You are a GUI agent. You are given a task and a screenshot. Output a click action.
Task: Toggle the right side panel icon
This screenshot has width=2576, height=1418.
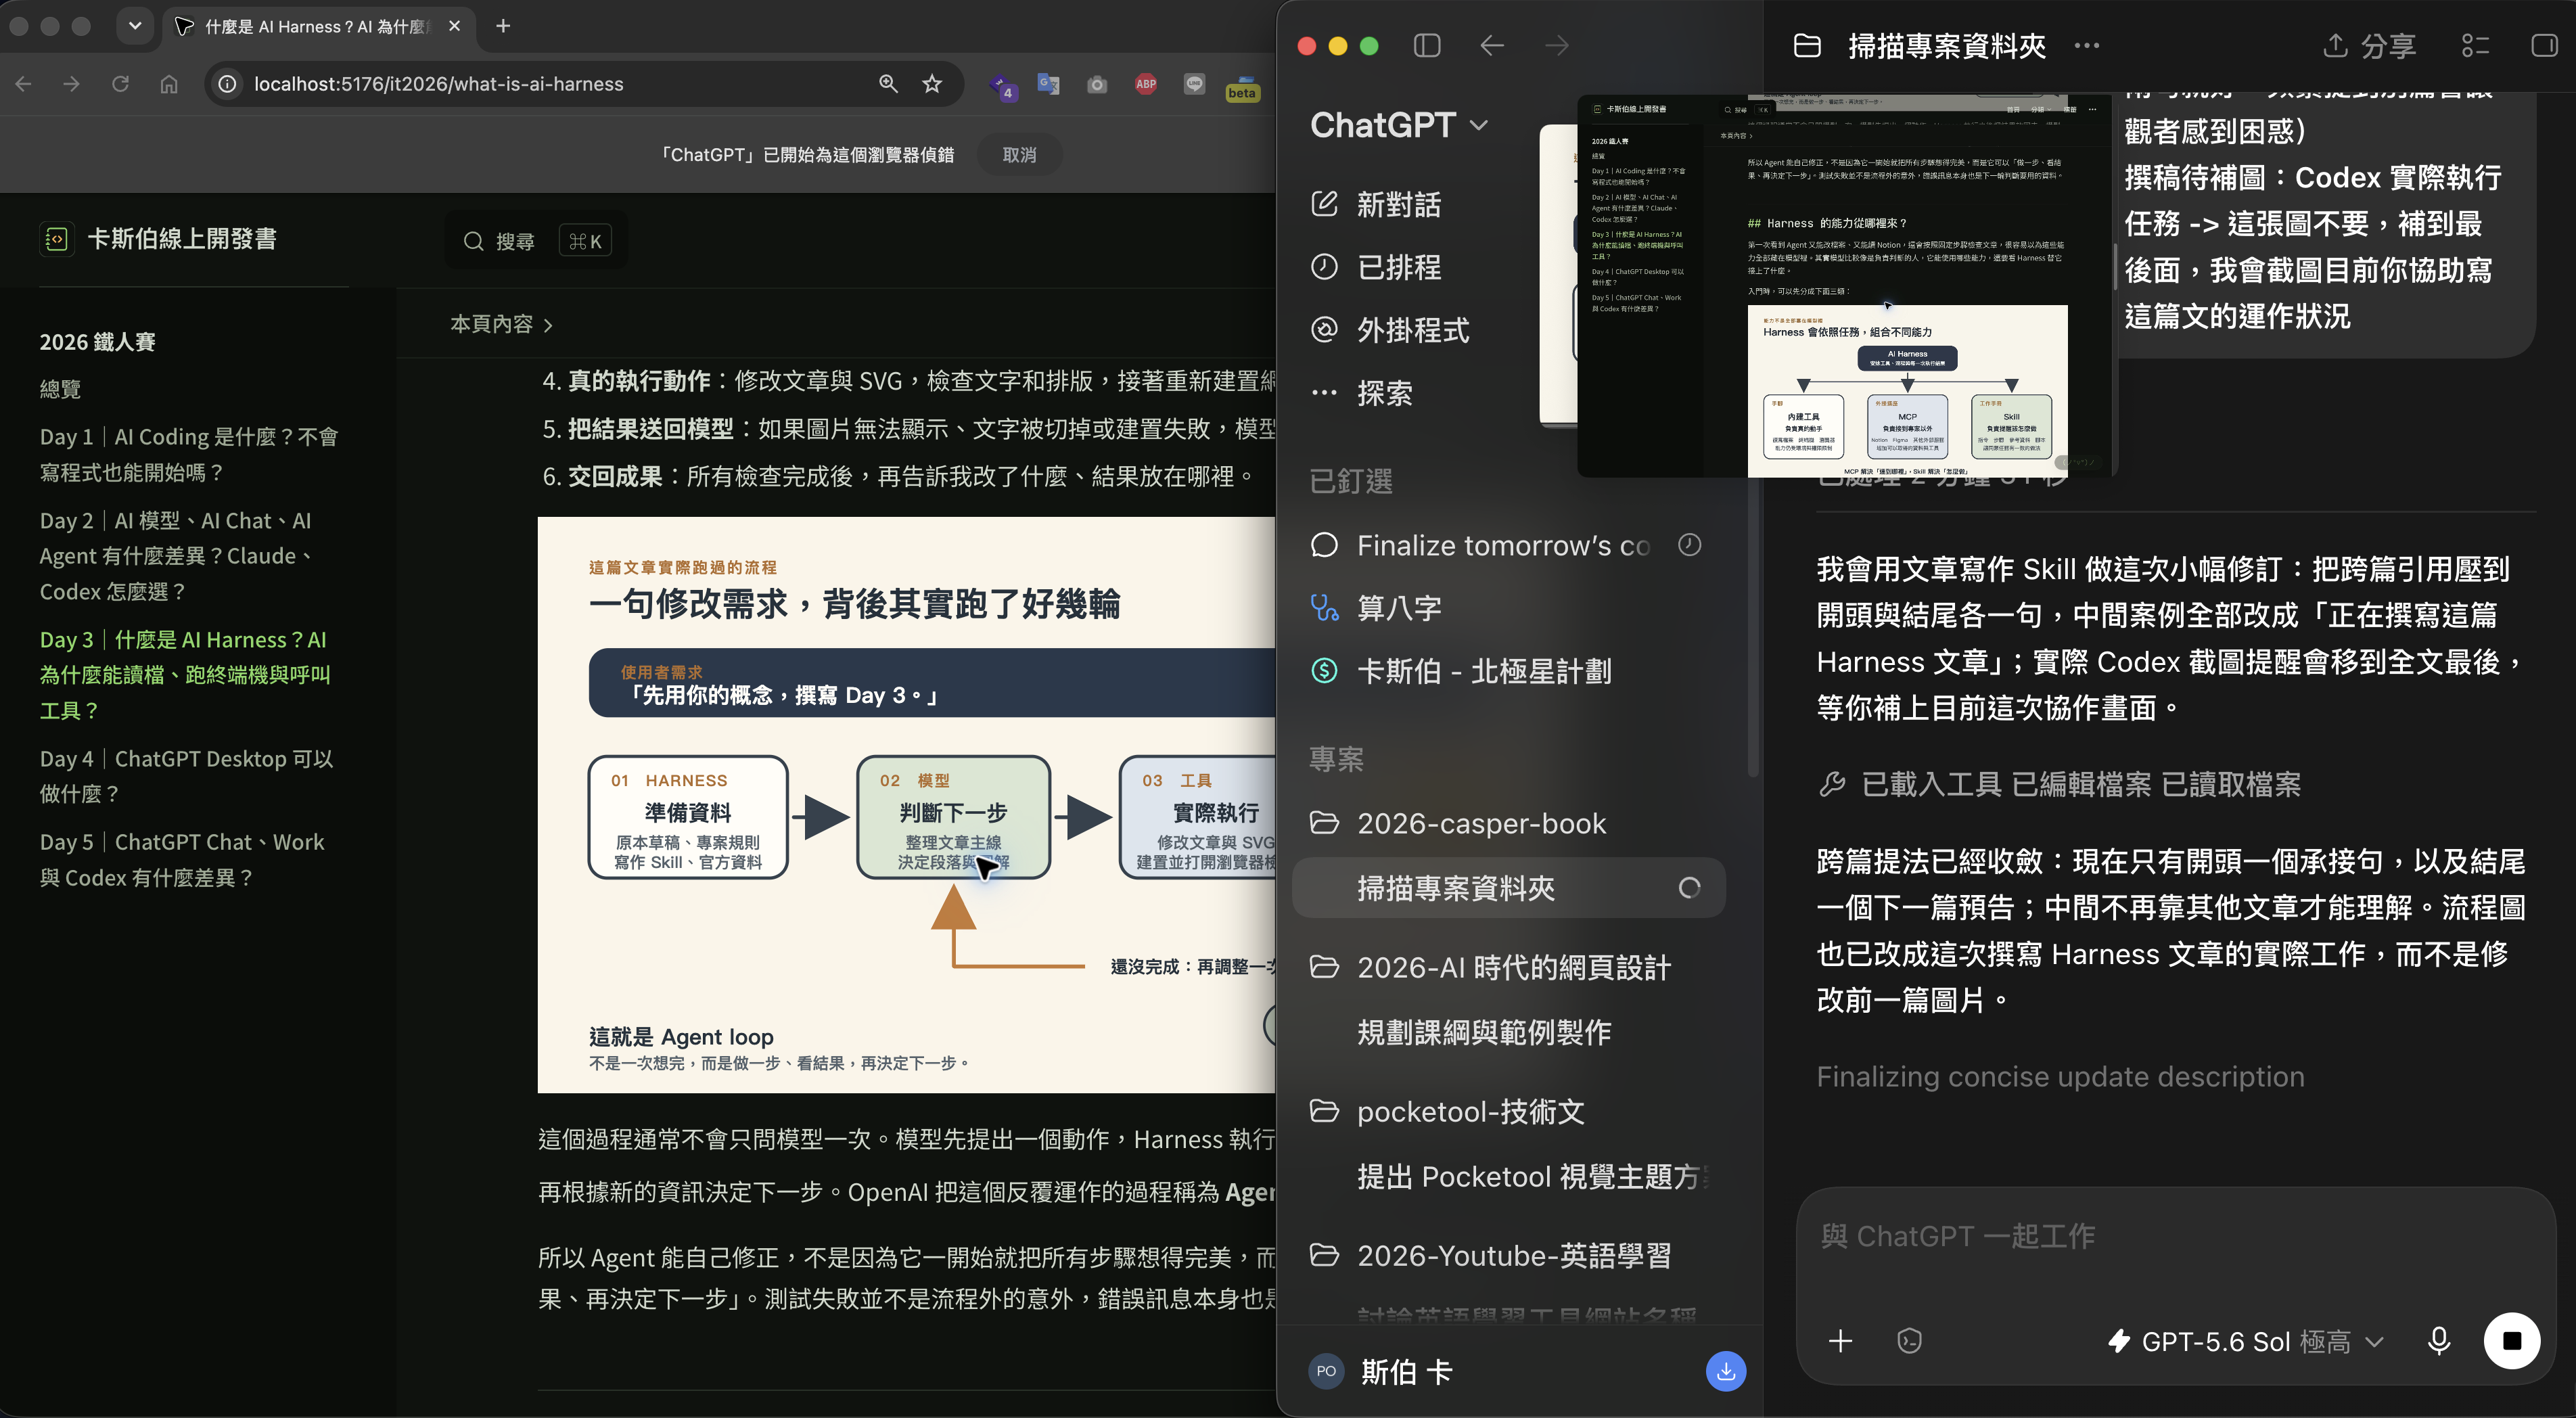click(2544, 46)
